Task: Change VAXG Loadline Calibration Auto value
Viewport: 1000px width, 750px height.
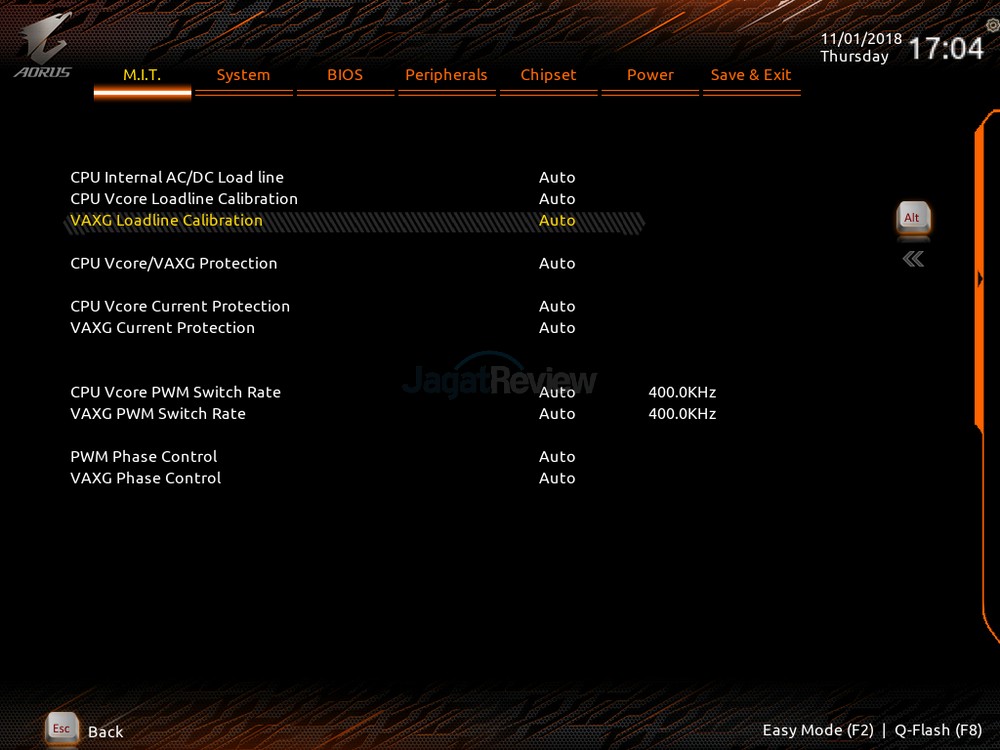Action: pyautogui.click(x=557, y=220)
